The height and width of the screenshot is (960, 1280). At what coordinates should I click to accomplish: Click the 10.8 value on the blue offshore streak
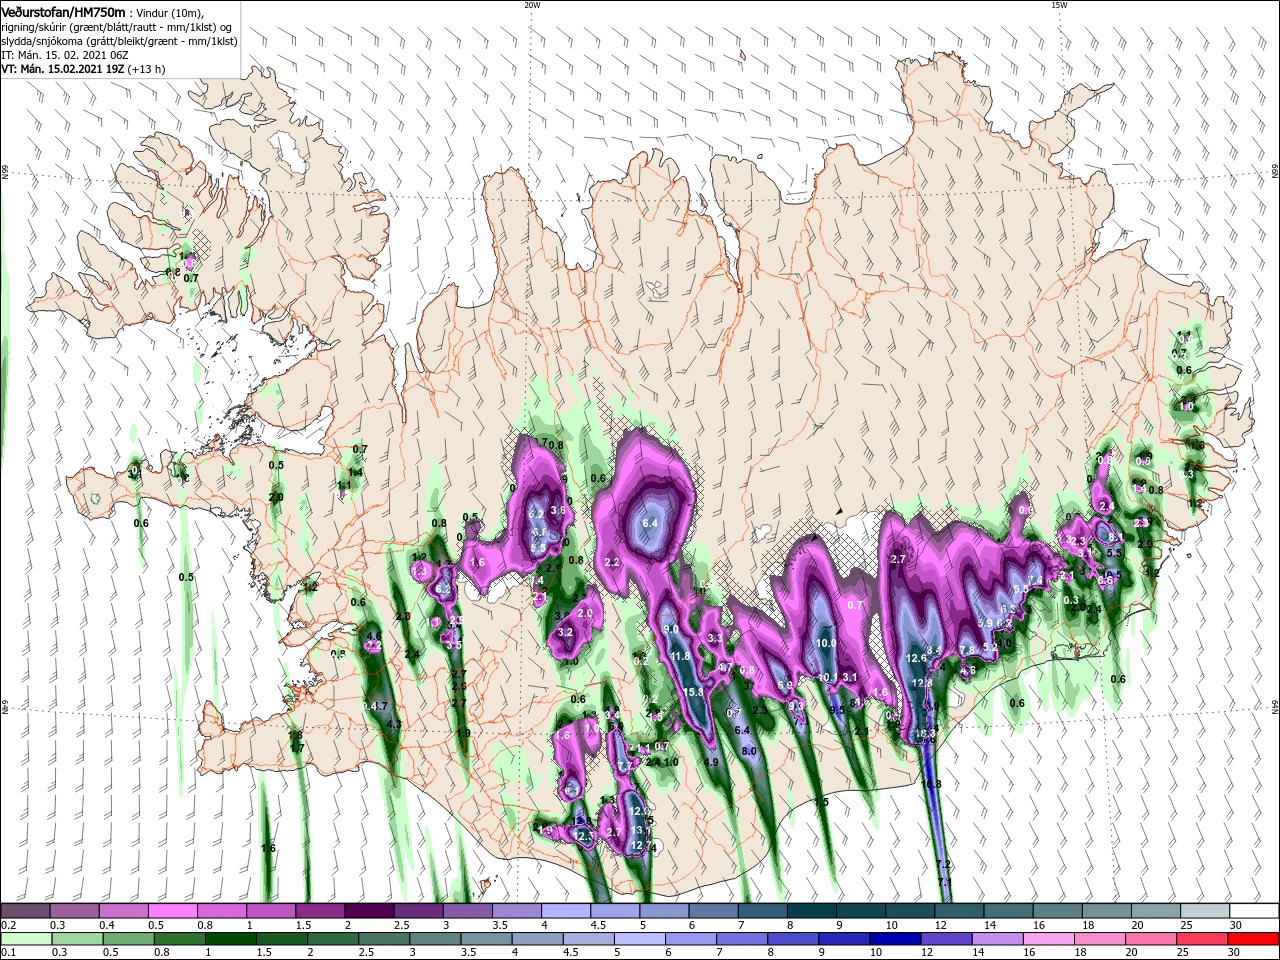coord(932,784)
